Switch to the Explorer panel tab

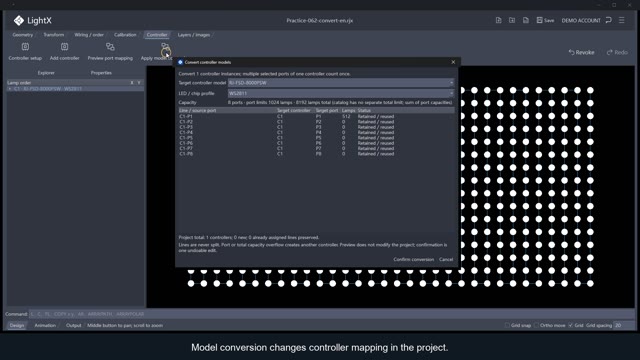point(46,73)
